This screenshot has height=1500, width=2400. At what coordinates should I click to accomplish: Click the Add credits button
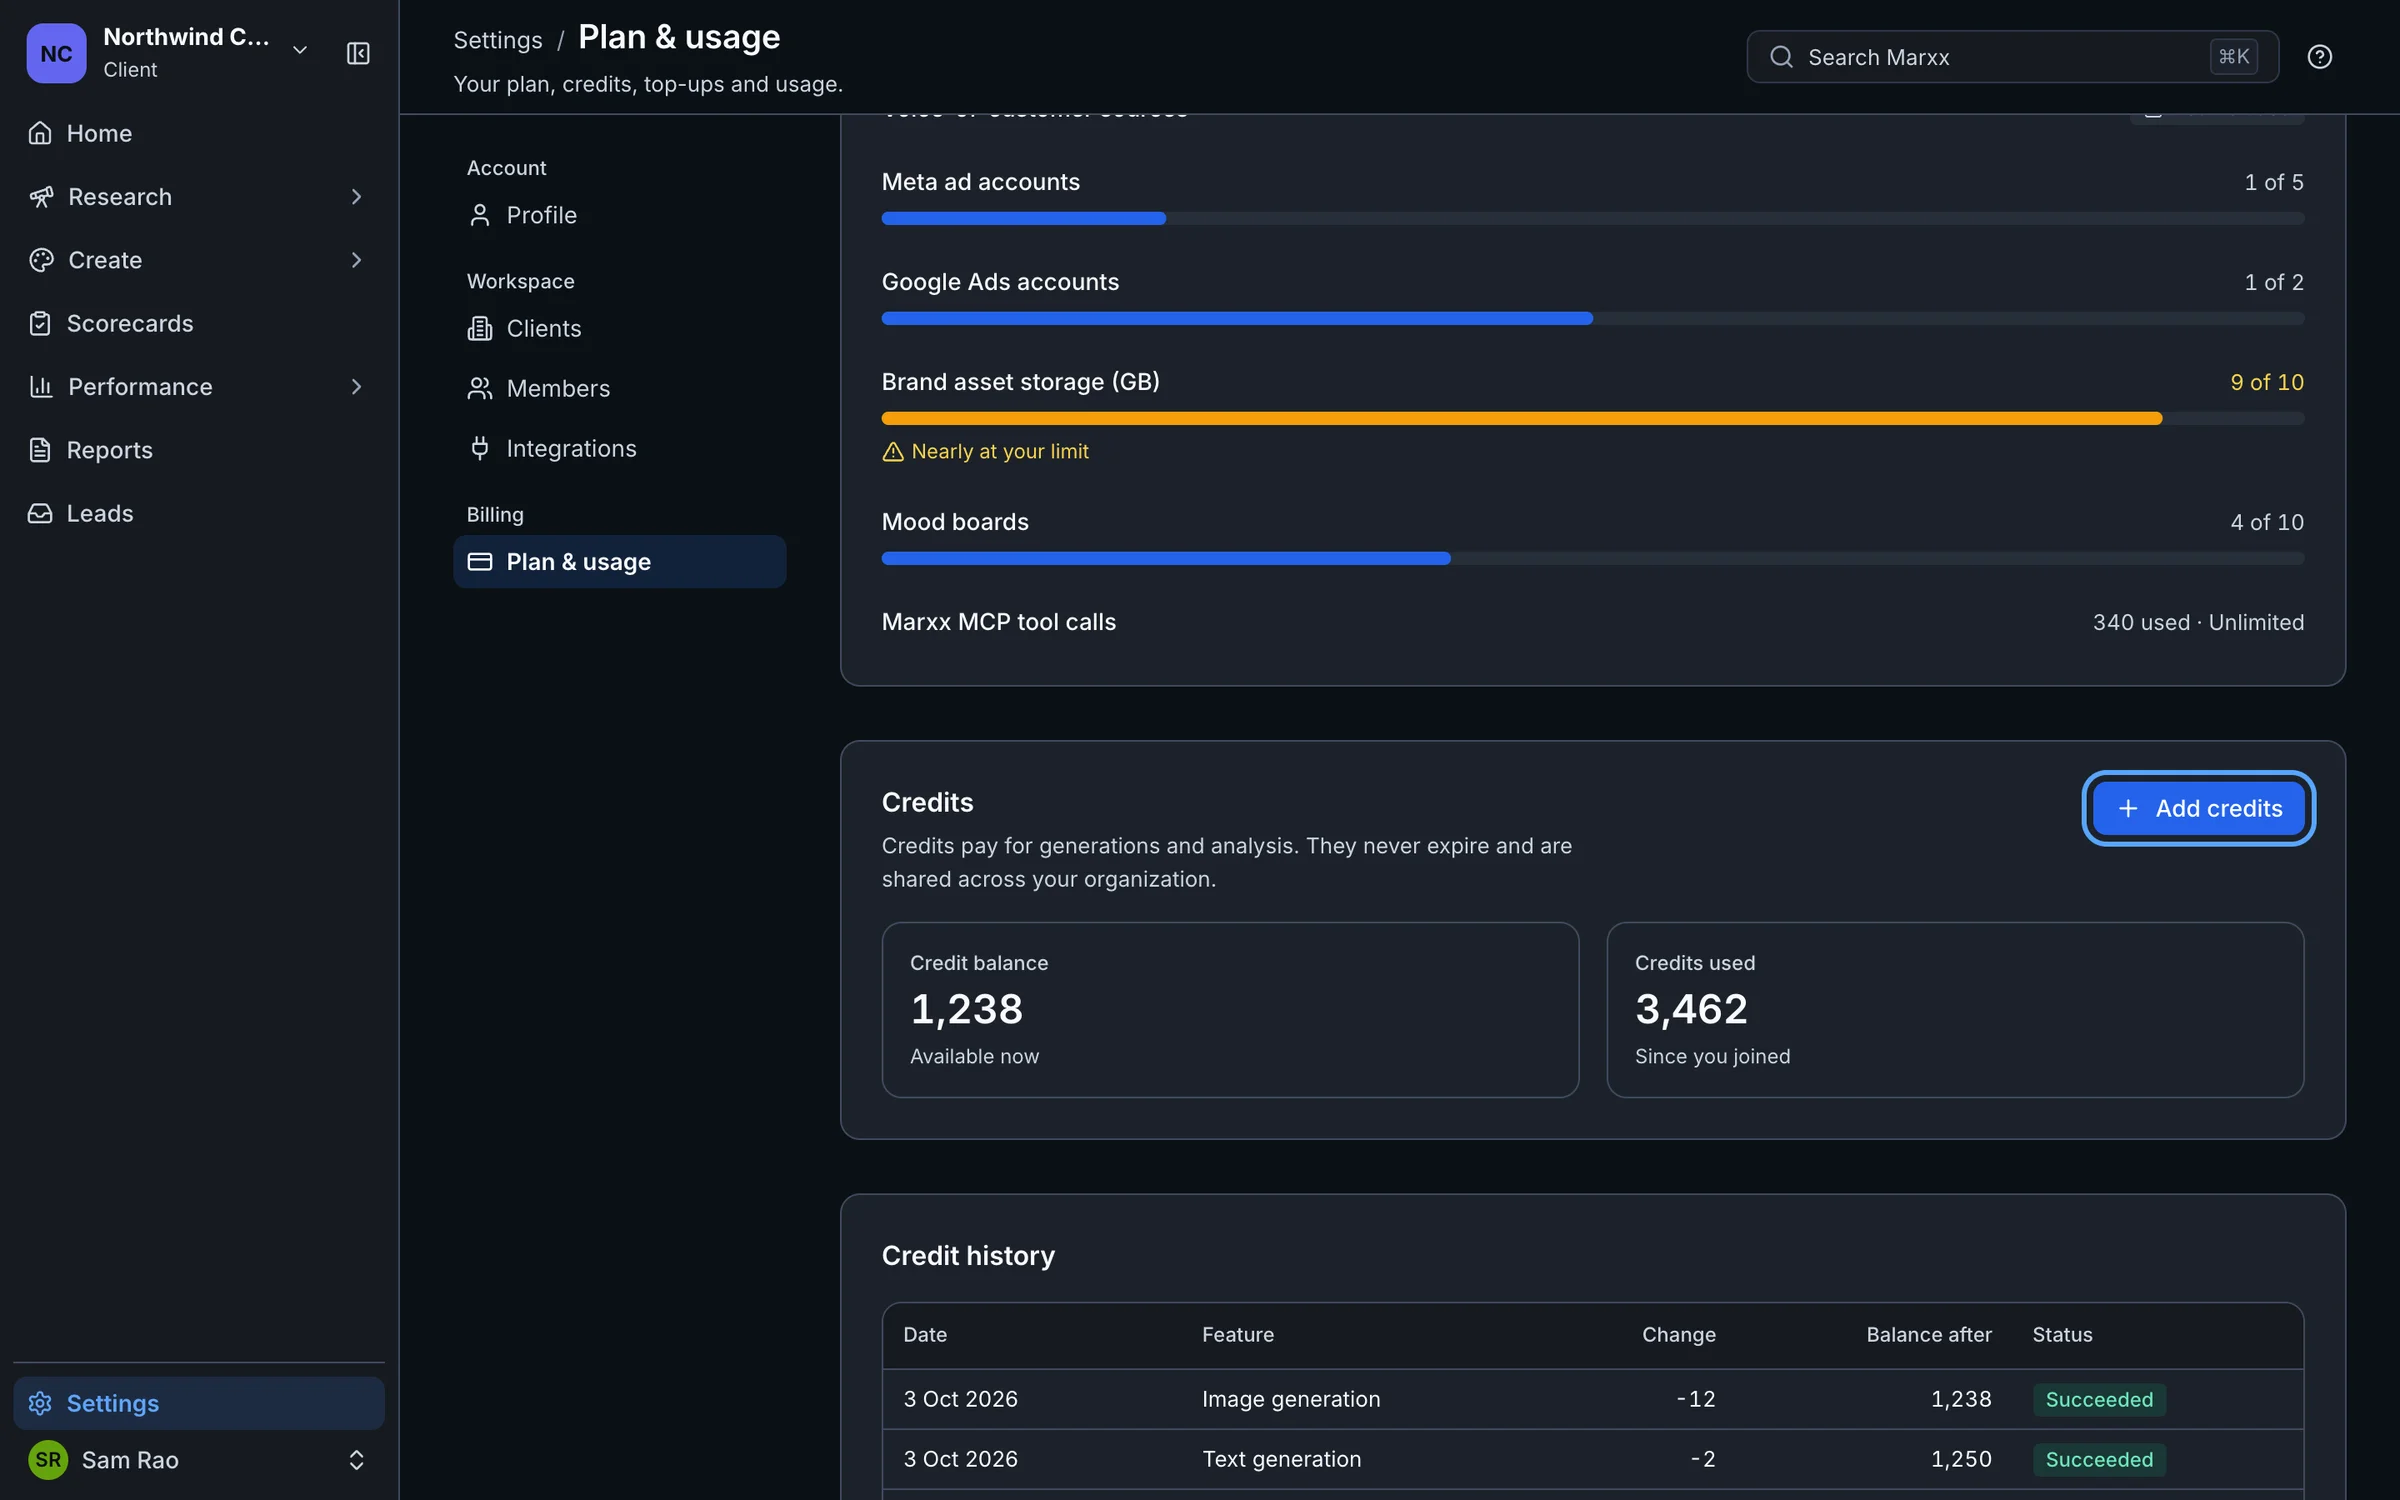tap(2198, 808)
